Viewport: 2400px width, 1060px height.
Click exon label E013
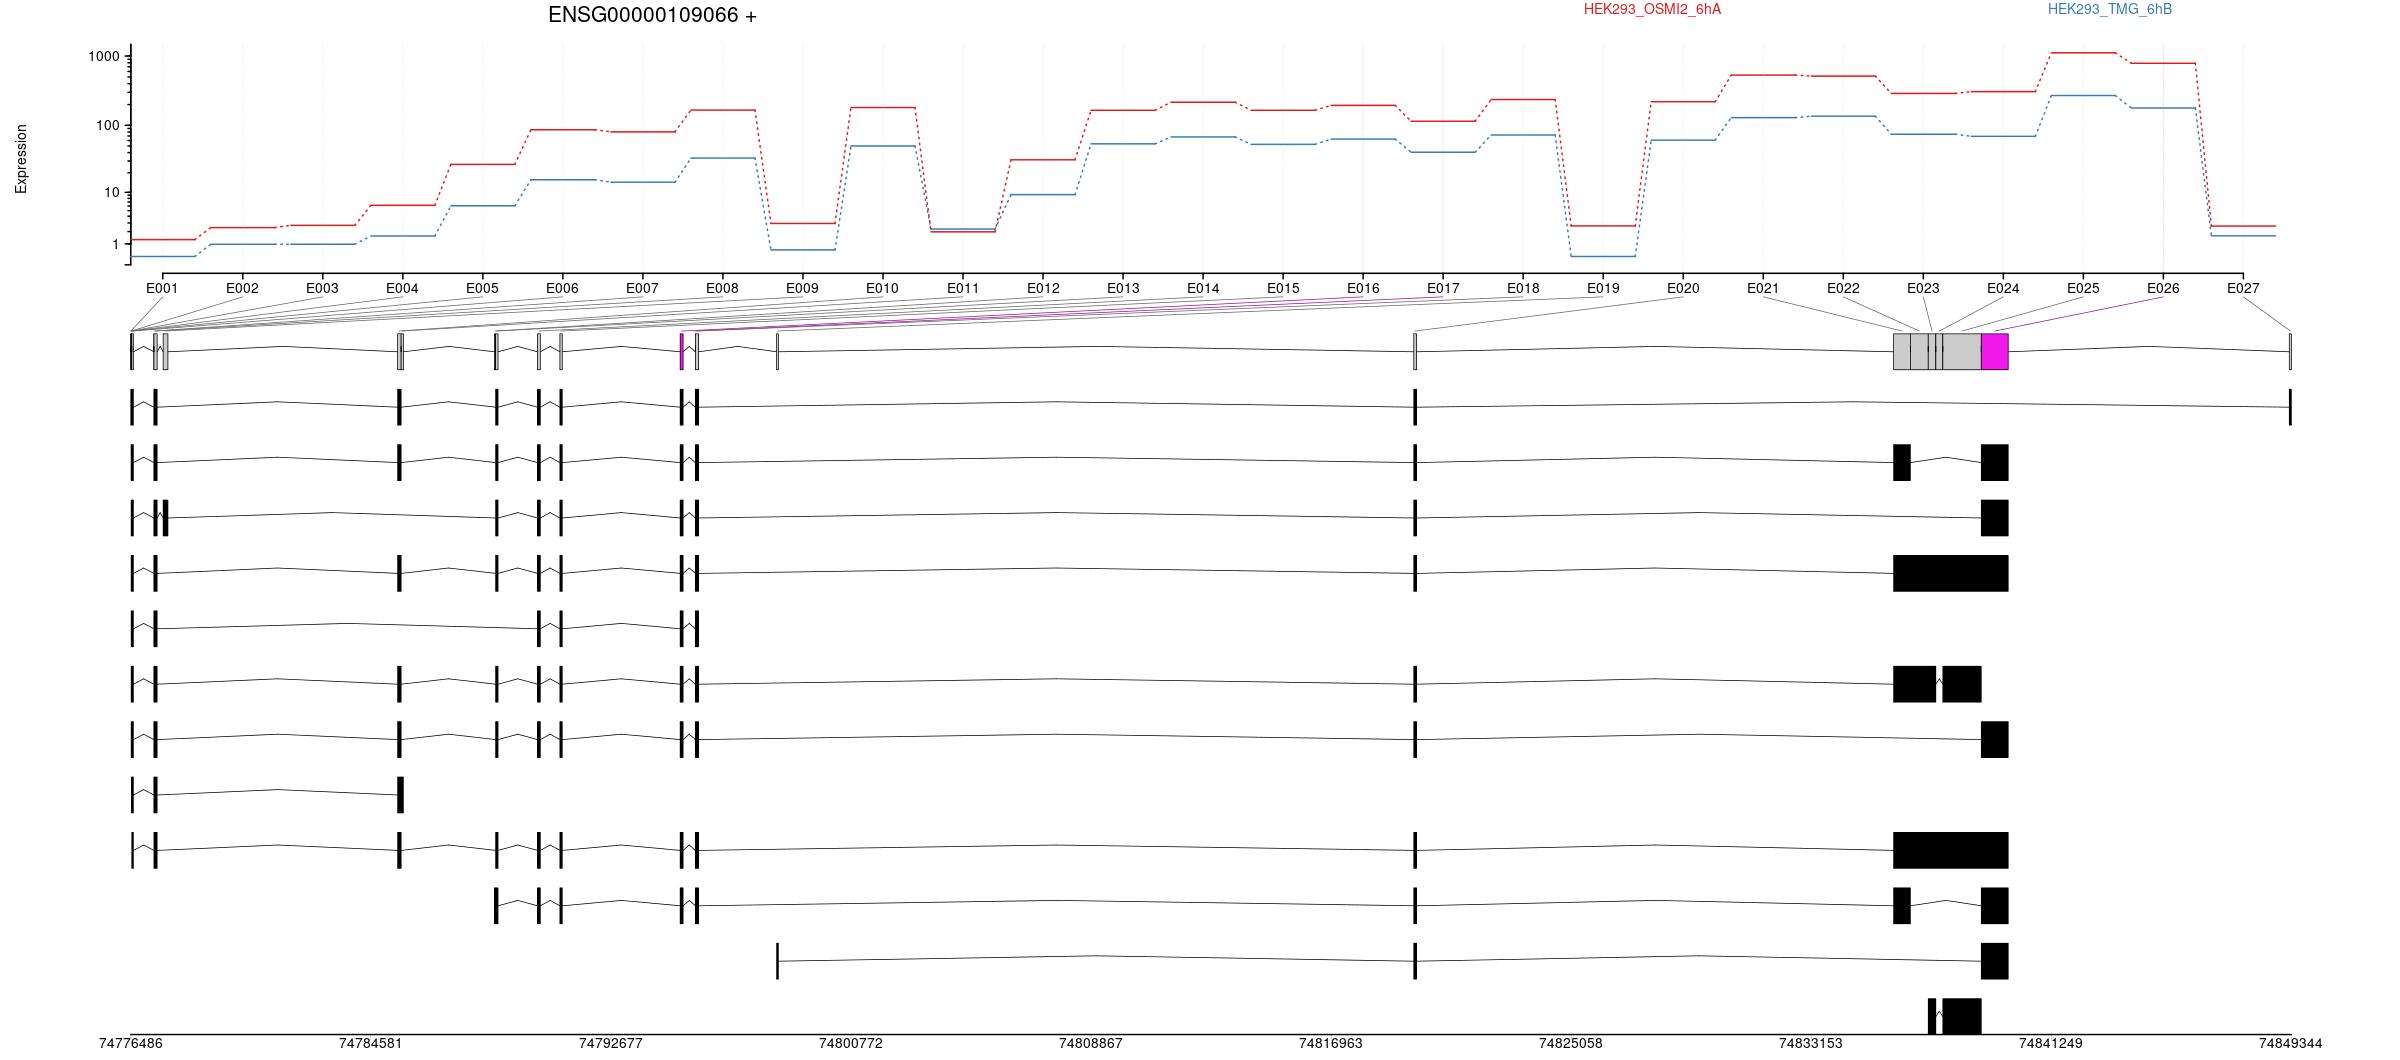1123,288
